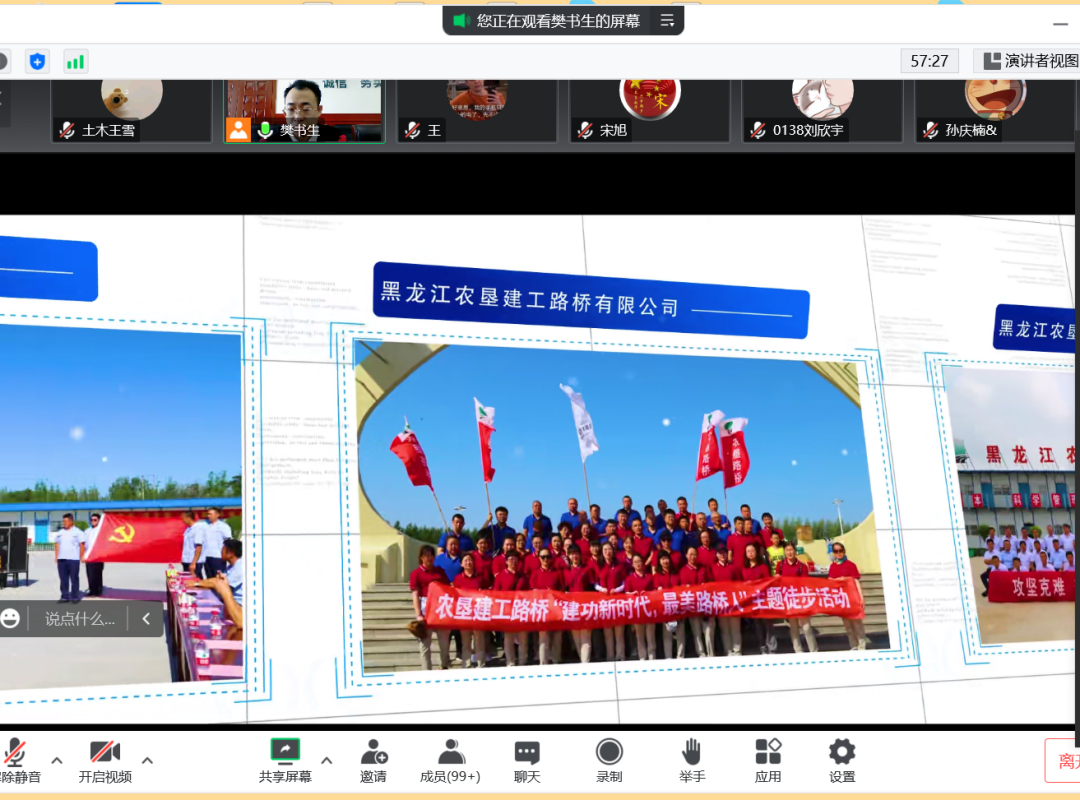Click the center group photo with the red banner
The width and height of the screenshot is (1080, 800).
tap(623, 507)
